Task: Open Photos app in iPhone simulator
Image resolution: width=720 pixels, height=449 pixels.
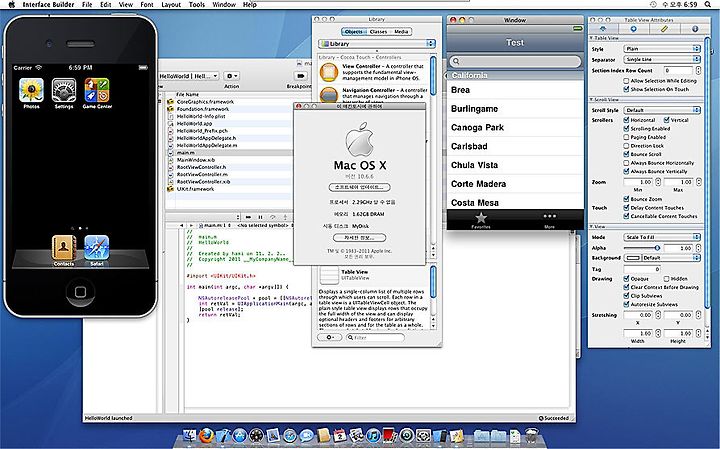Action: 31,90
